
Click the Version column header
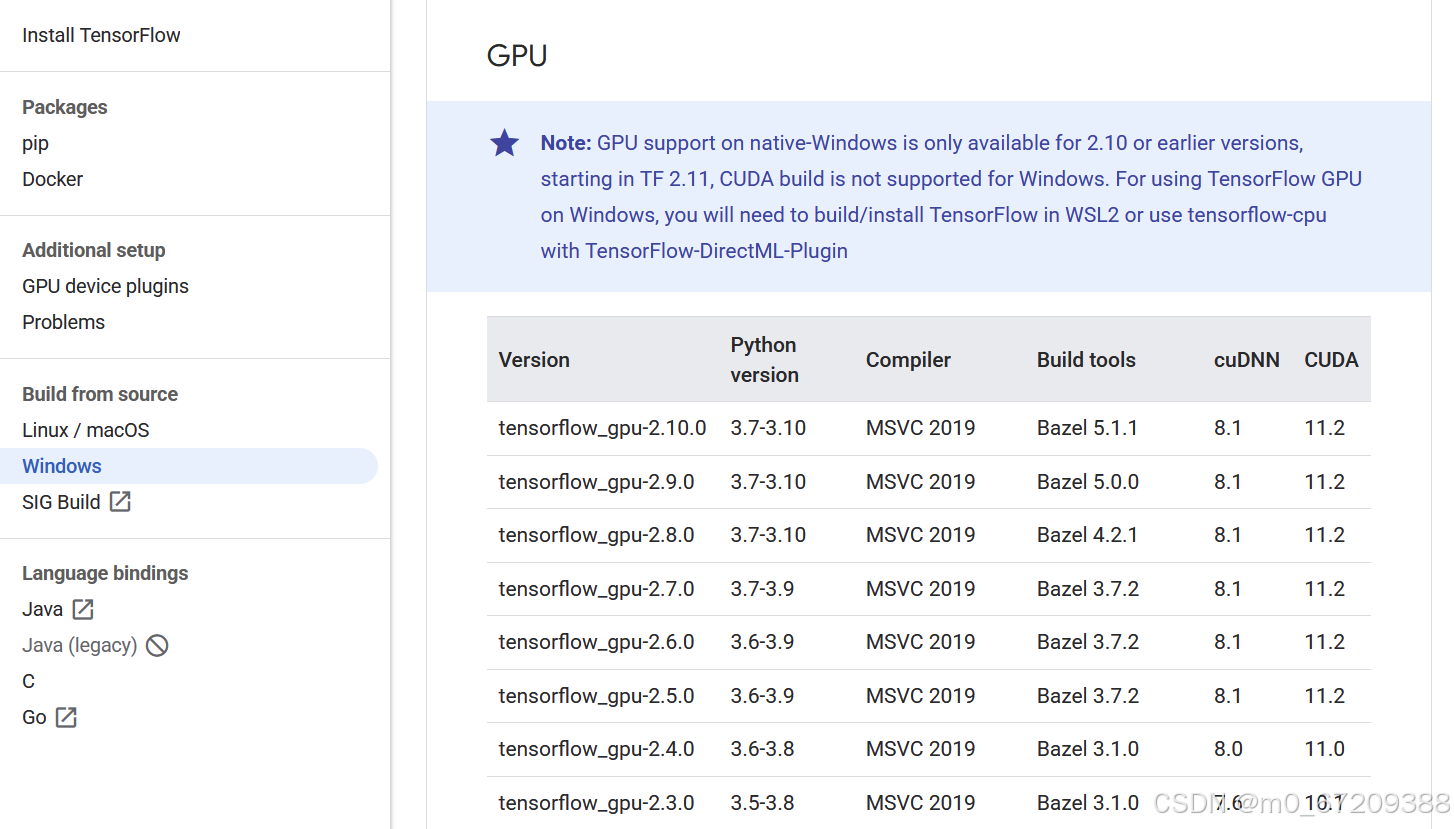tap(534, 360)
